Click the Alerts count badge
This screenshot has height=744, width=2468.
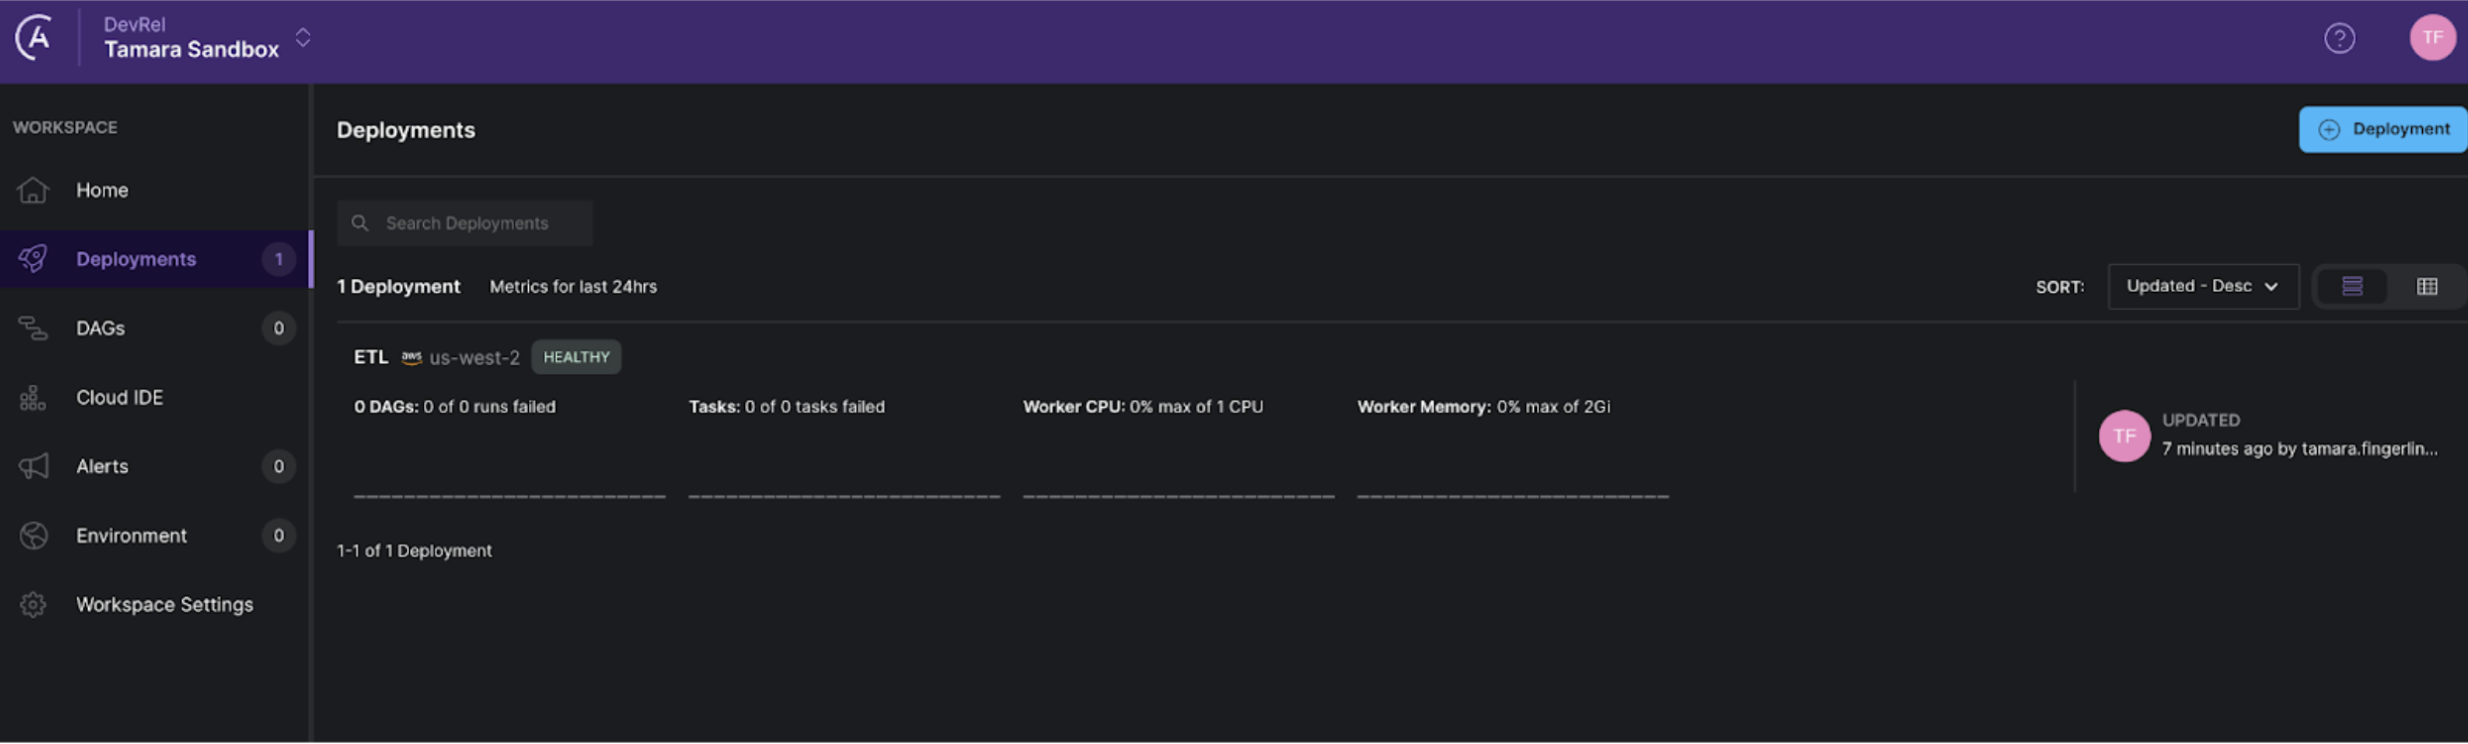pyautogui.click(x=278, y=467)
